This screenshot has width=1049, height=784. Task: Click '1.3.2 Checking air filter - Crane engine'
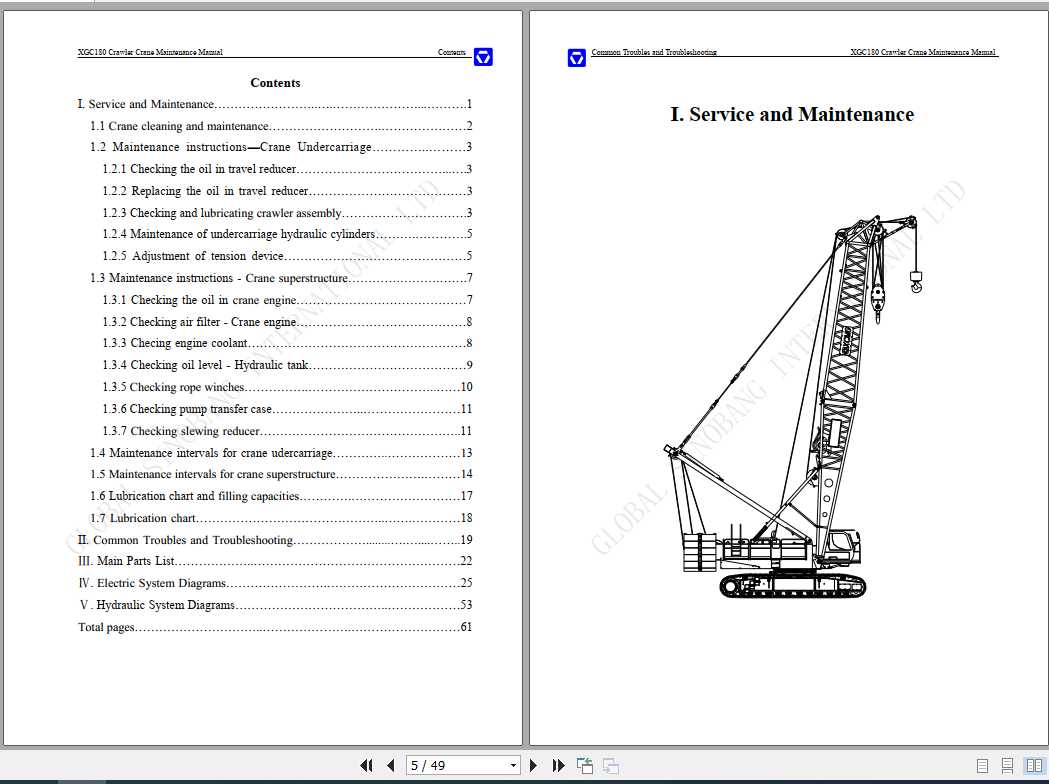[287, 322]
